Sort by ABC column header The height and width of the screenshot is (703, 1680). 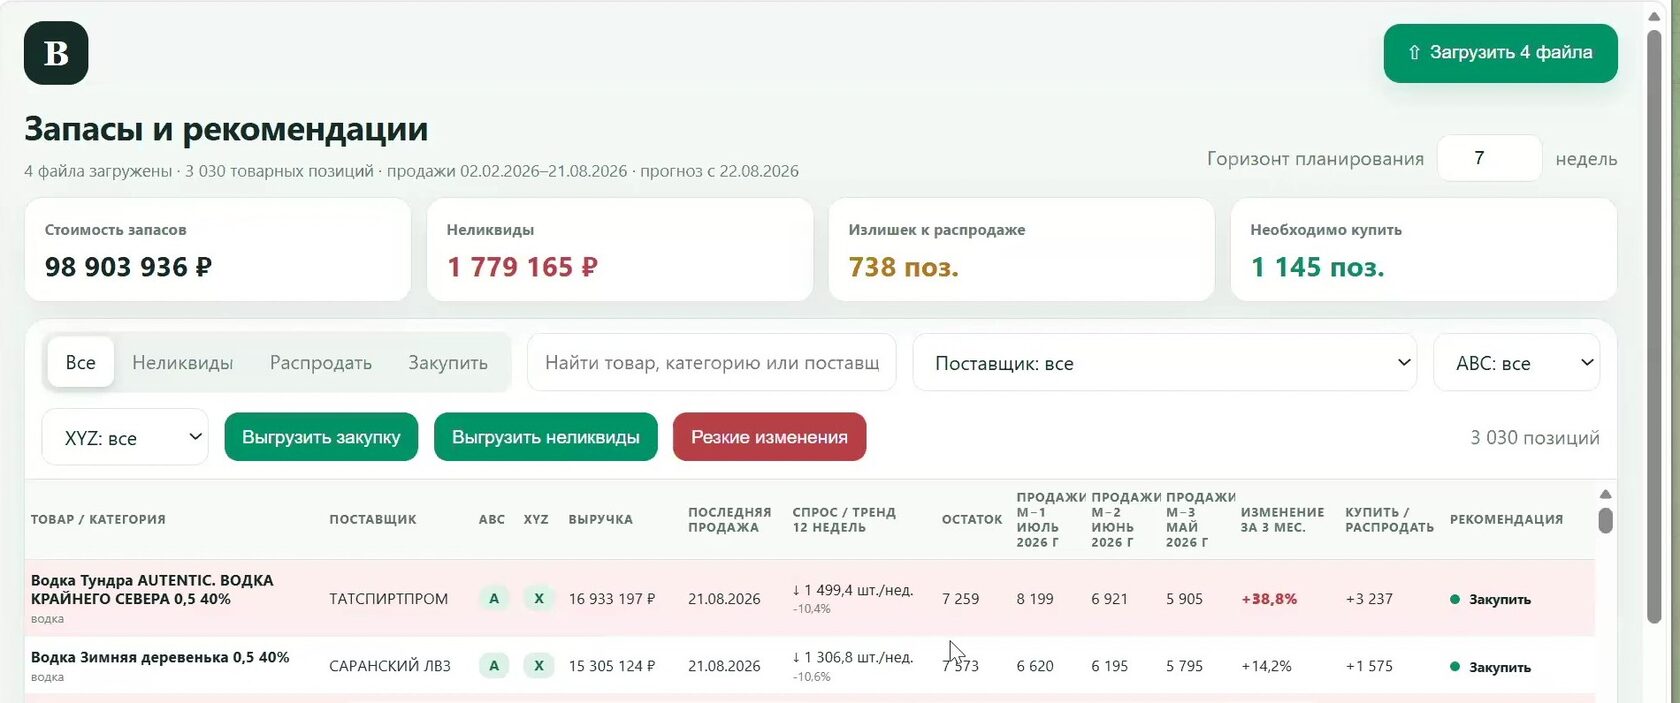coord(492,519)
